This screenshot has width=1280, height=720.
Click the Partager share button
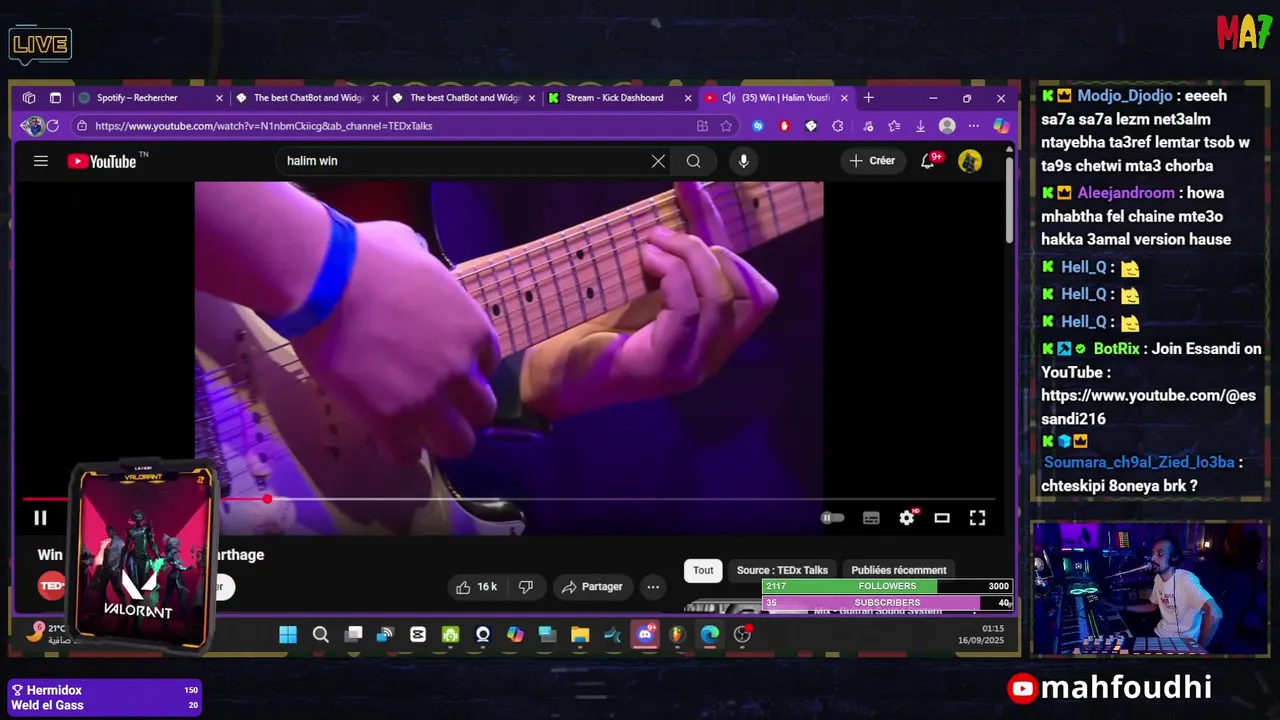click(592, 587)
